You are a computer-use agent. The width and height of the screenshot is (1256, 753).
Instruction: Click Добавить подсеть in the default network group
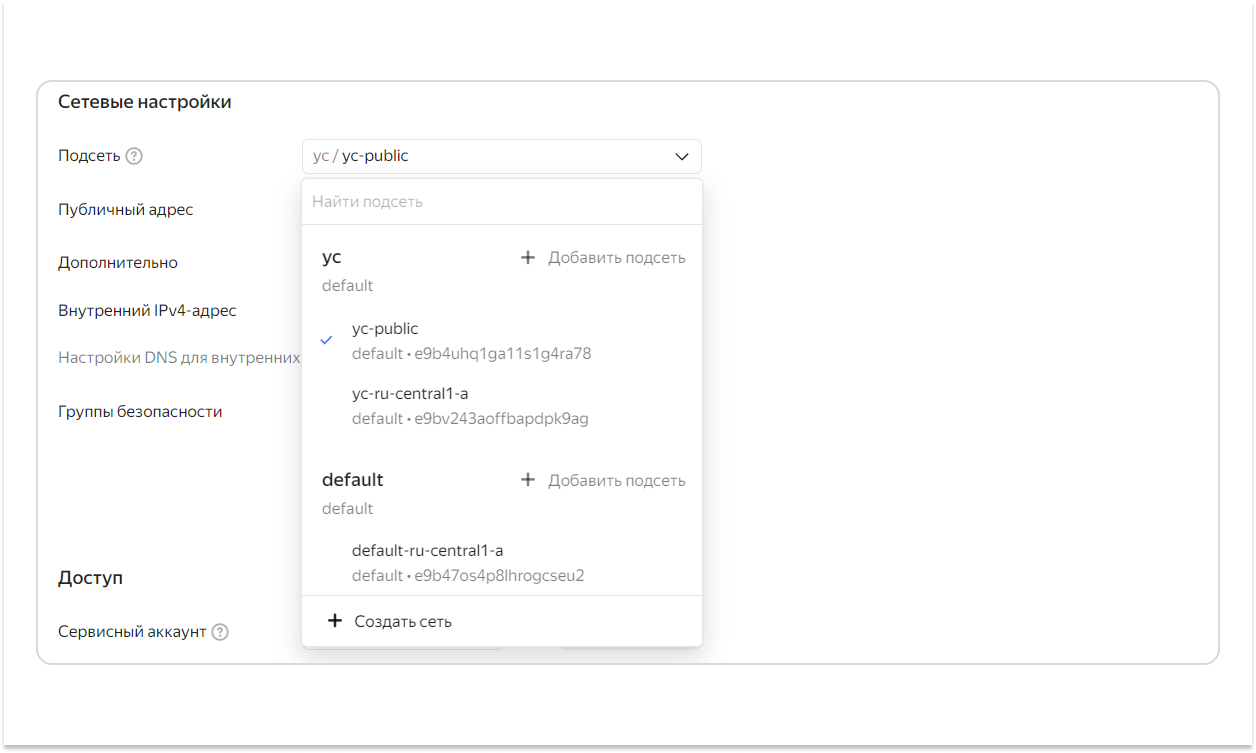point(616,480)
